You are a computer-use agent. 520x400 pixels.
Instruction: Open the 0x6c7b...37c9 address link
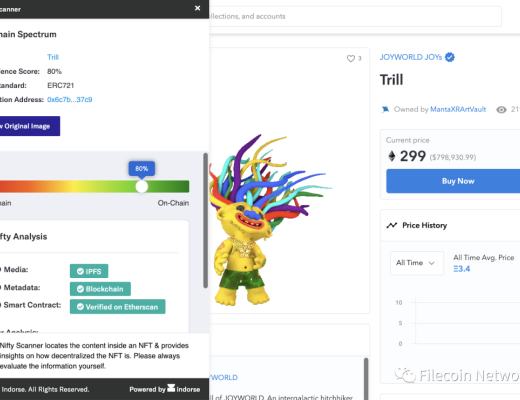point(70,100)
